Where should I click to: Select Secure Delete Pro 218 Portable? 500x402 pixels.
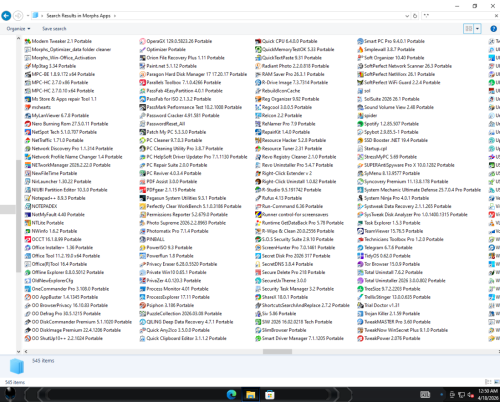[x=290, y=272]
